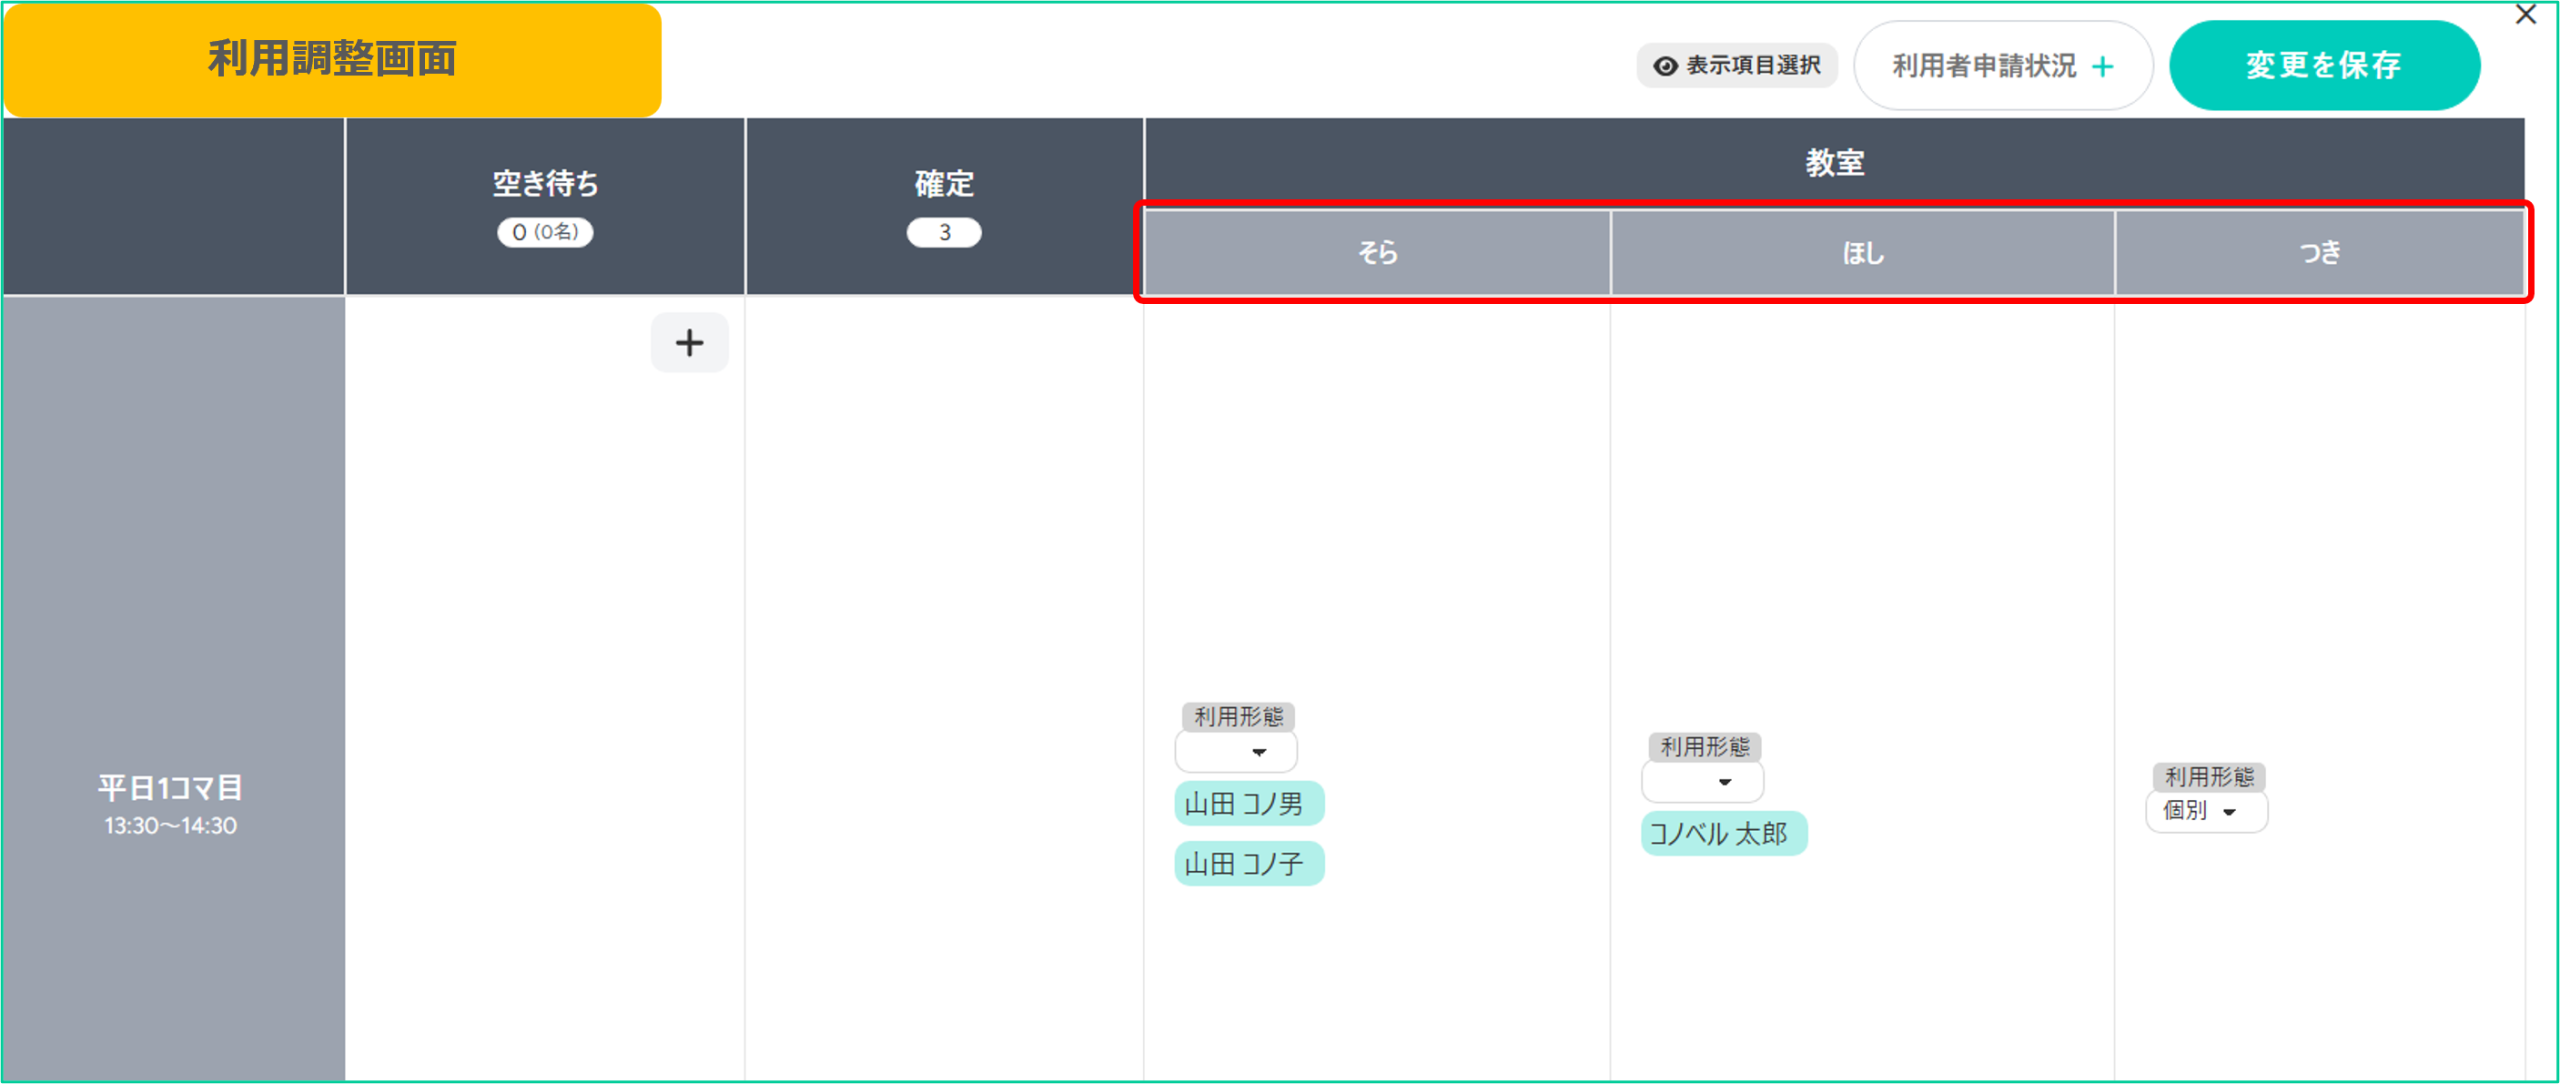Click user chip 山田 コノ子
This screenshot has width=2560, height=1084.
pos(1248,863)
